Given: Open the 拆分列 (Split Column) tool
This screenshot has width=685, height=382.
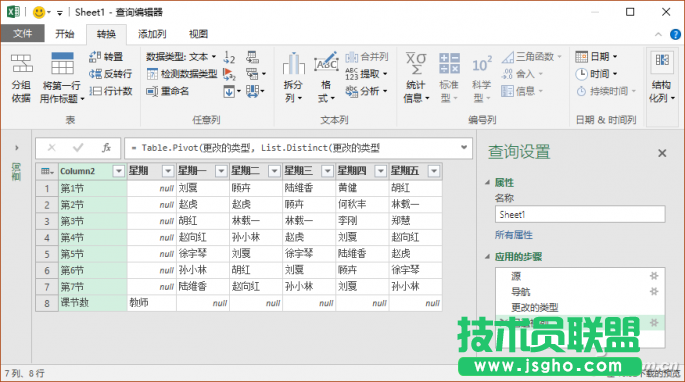Looking at the screenshot, I should coord(294,63).
